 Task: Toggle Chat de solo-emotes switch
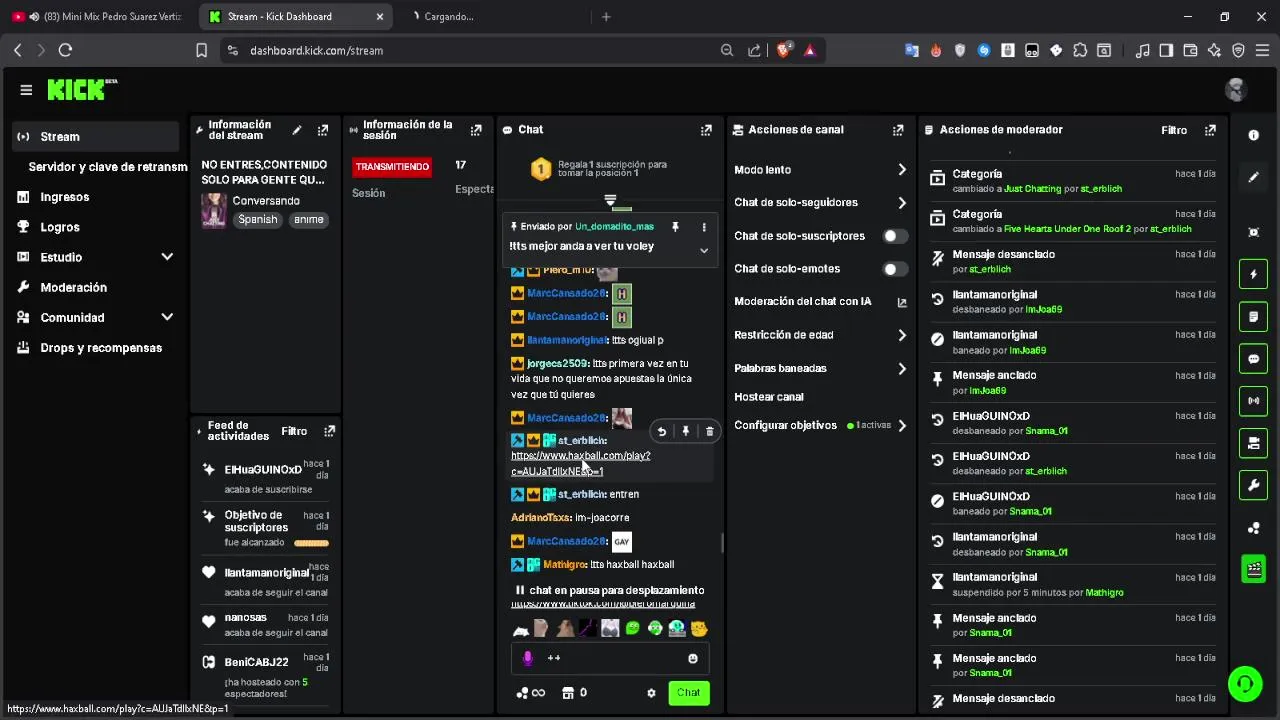(x=895, y=269)
